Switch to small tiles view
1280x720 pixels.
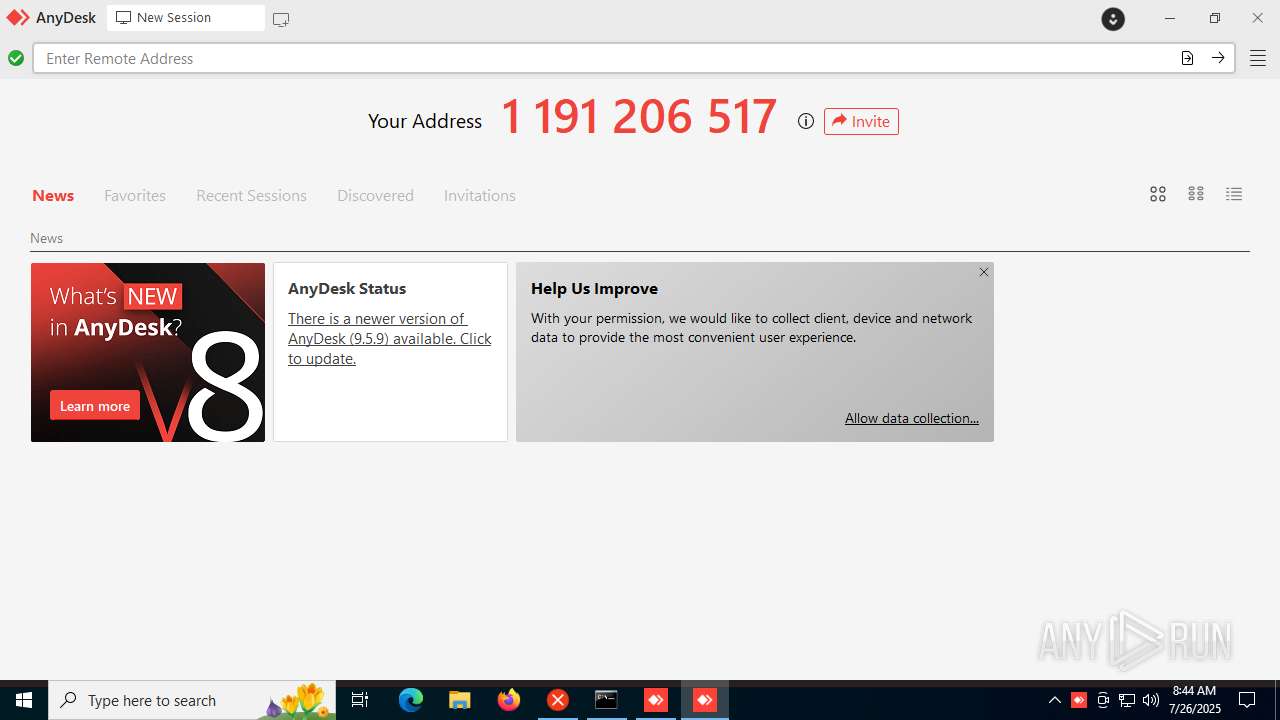click(x=1196, y=194)
